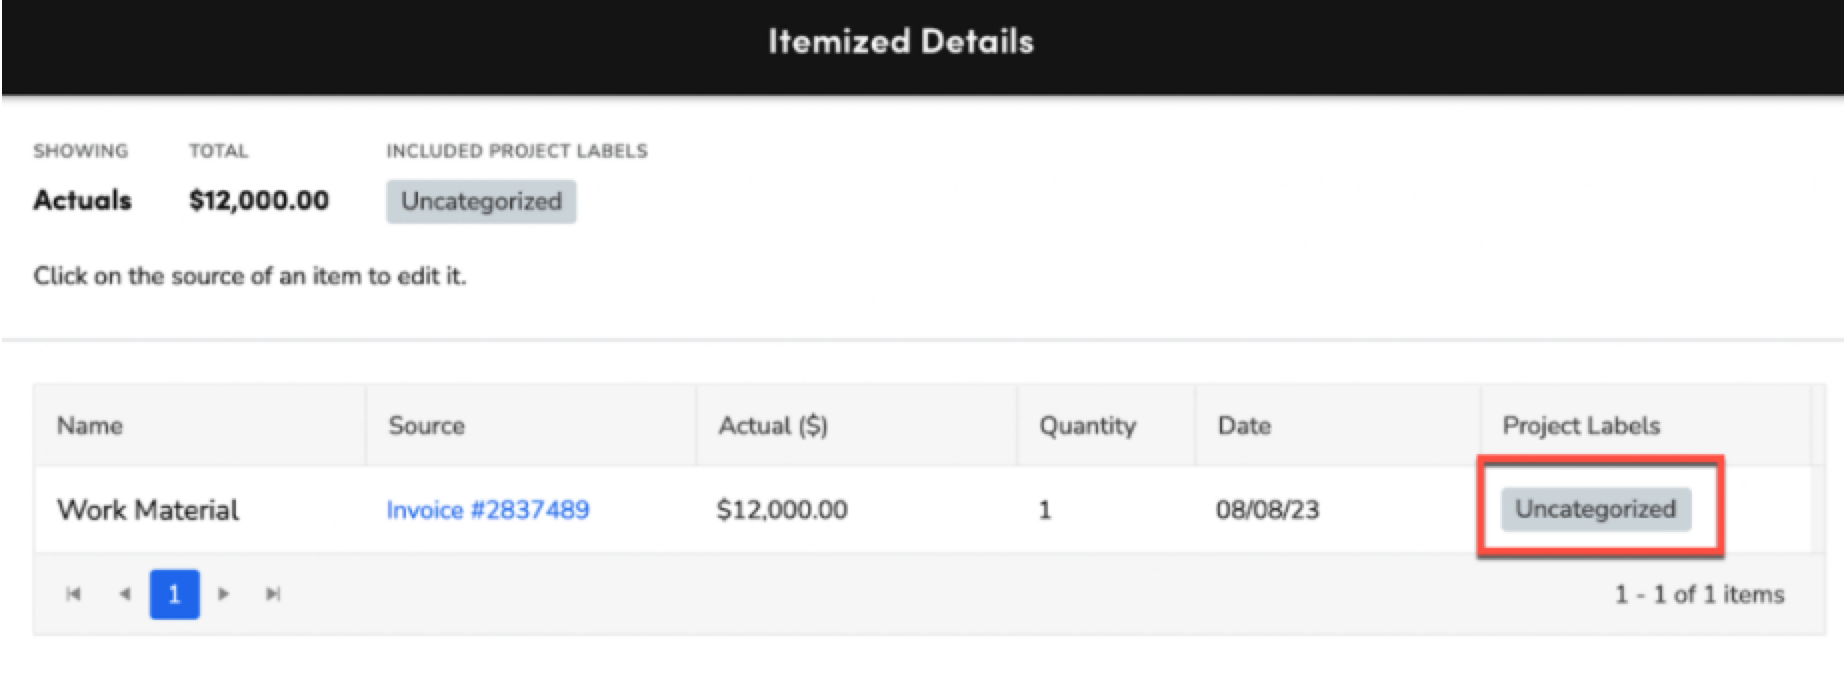1846x674 pixels.
Task: Select the Work Material item row
Action: 149,510
